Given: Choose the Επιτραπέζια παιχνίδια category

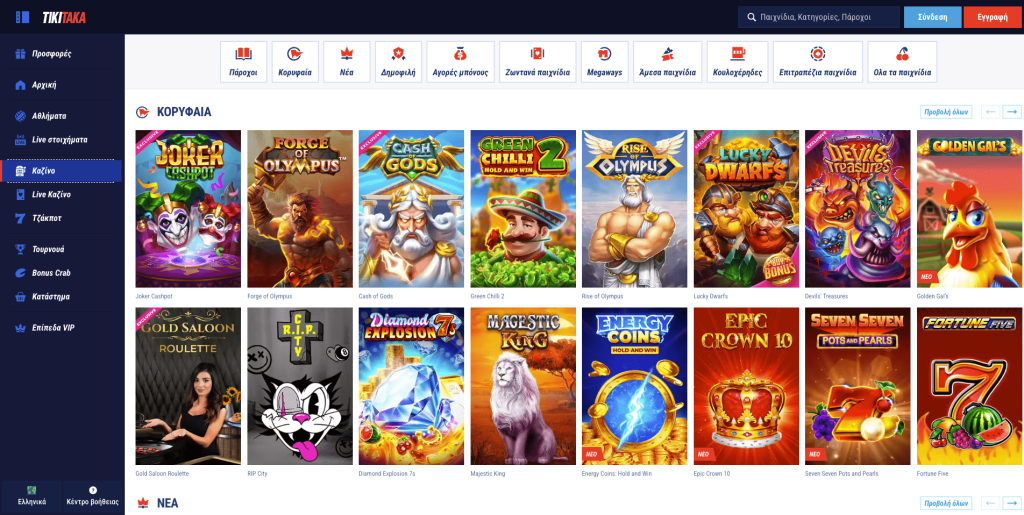Looking at the screenshot, I should (x=817, y=62).
